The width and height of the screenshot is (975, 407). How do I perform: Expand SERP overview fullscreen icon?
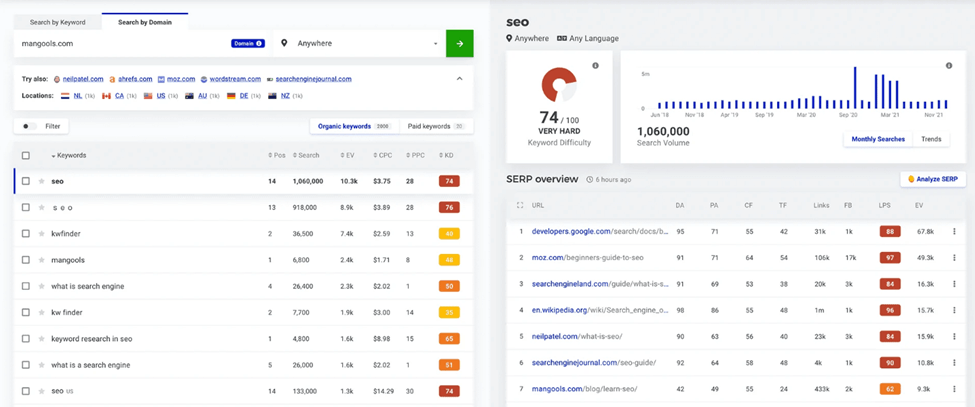pos(520,204)
